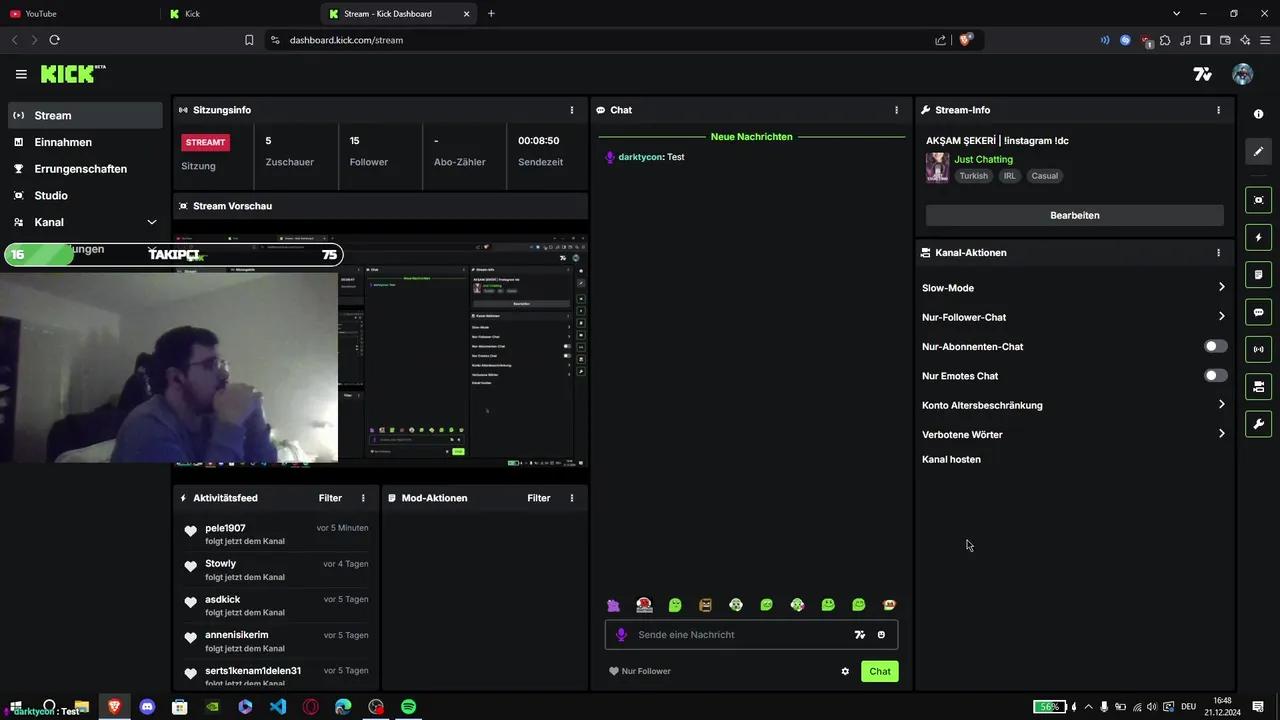This screenshot has width=1280, height=720.
Task: Open Stream-Info panel three-dot menu
Action: 1218,110
